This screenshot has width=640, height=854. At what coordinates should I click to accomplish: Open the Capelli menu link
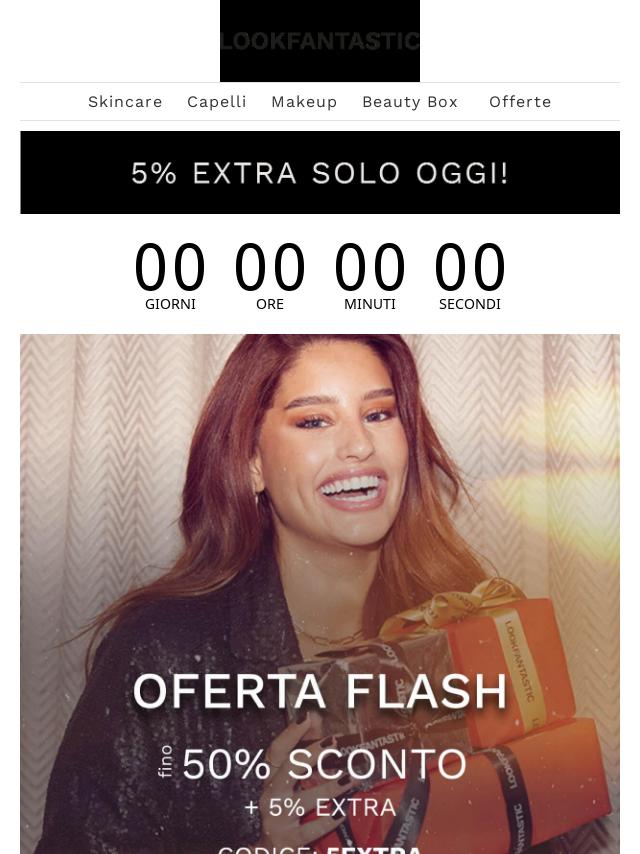[x=217, y=102]
